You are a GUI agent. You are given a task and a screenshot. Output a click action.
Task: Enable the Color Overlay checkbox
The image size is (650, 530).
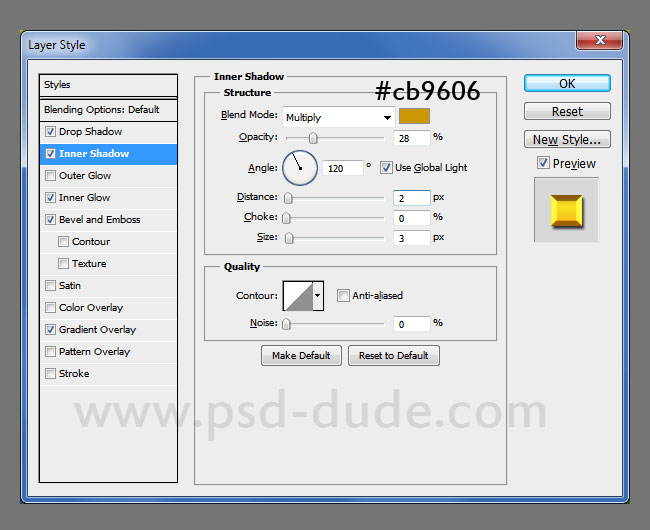50,307
